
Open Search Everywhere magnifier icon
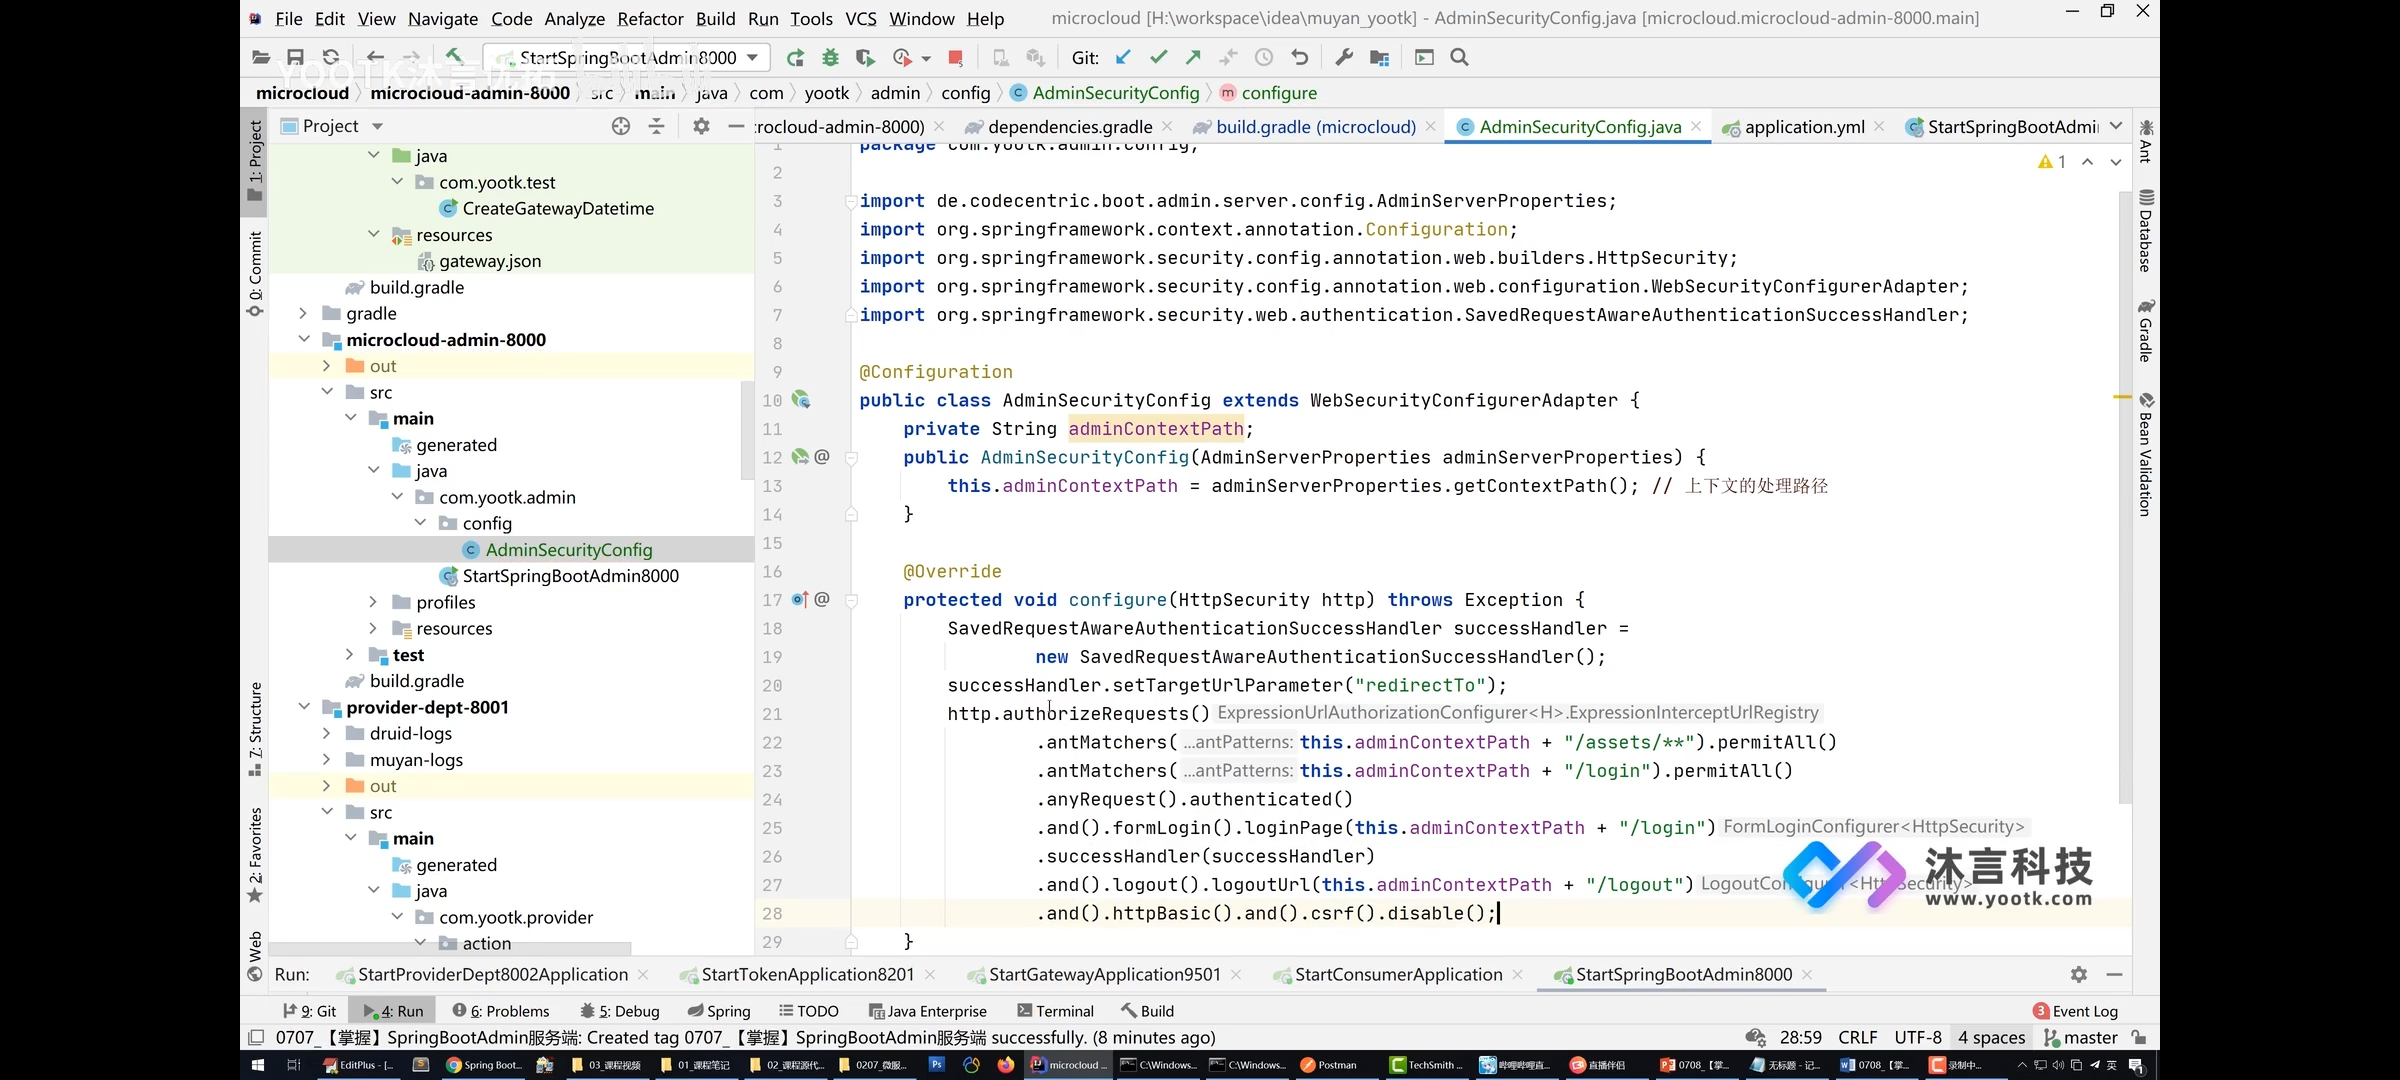point(1459,57)
